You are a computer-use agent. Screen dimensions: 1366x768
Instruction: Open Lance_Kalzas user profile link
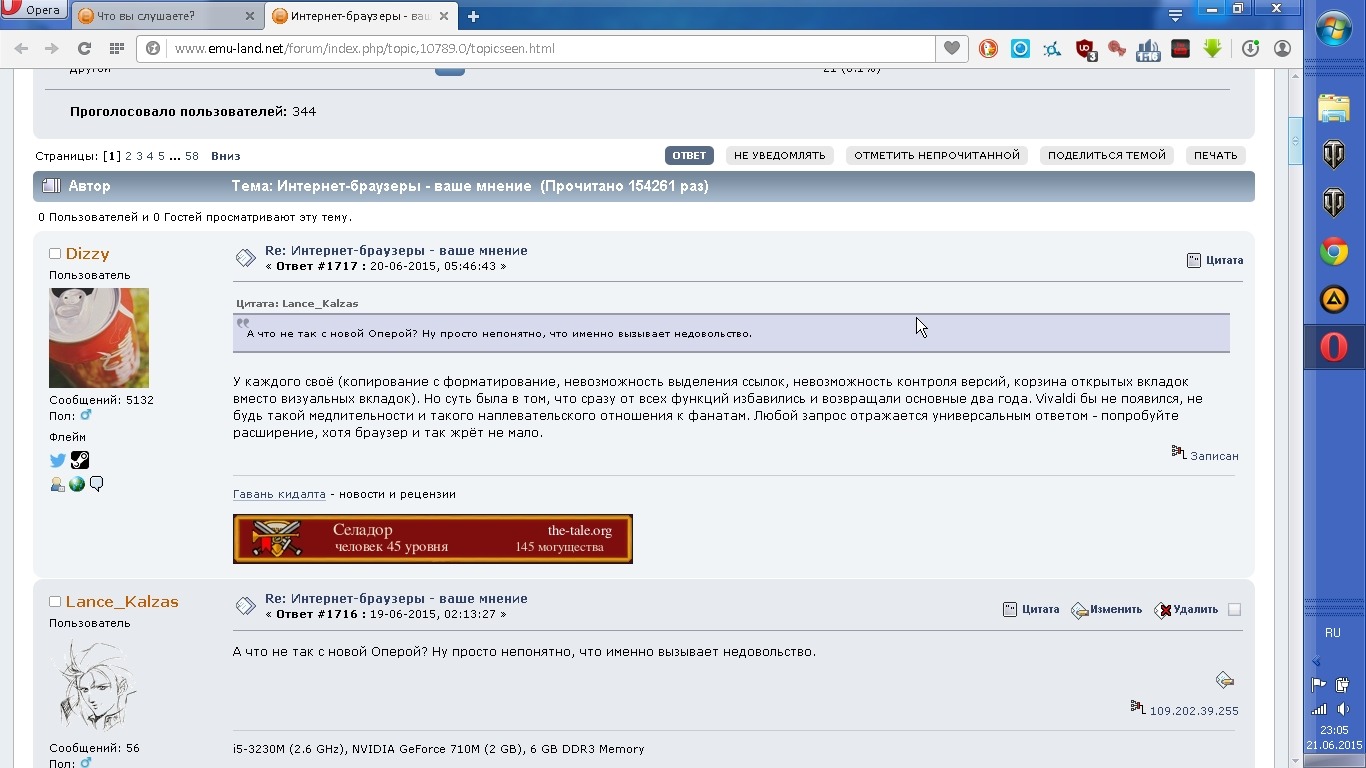(x=122, y=602)
